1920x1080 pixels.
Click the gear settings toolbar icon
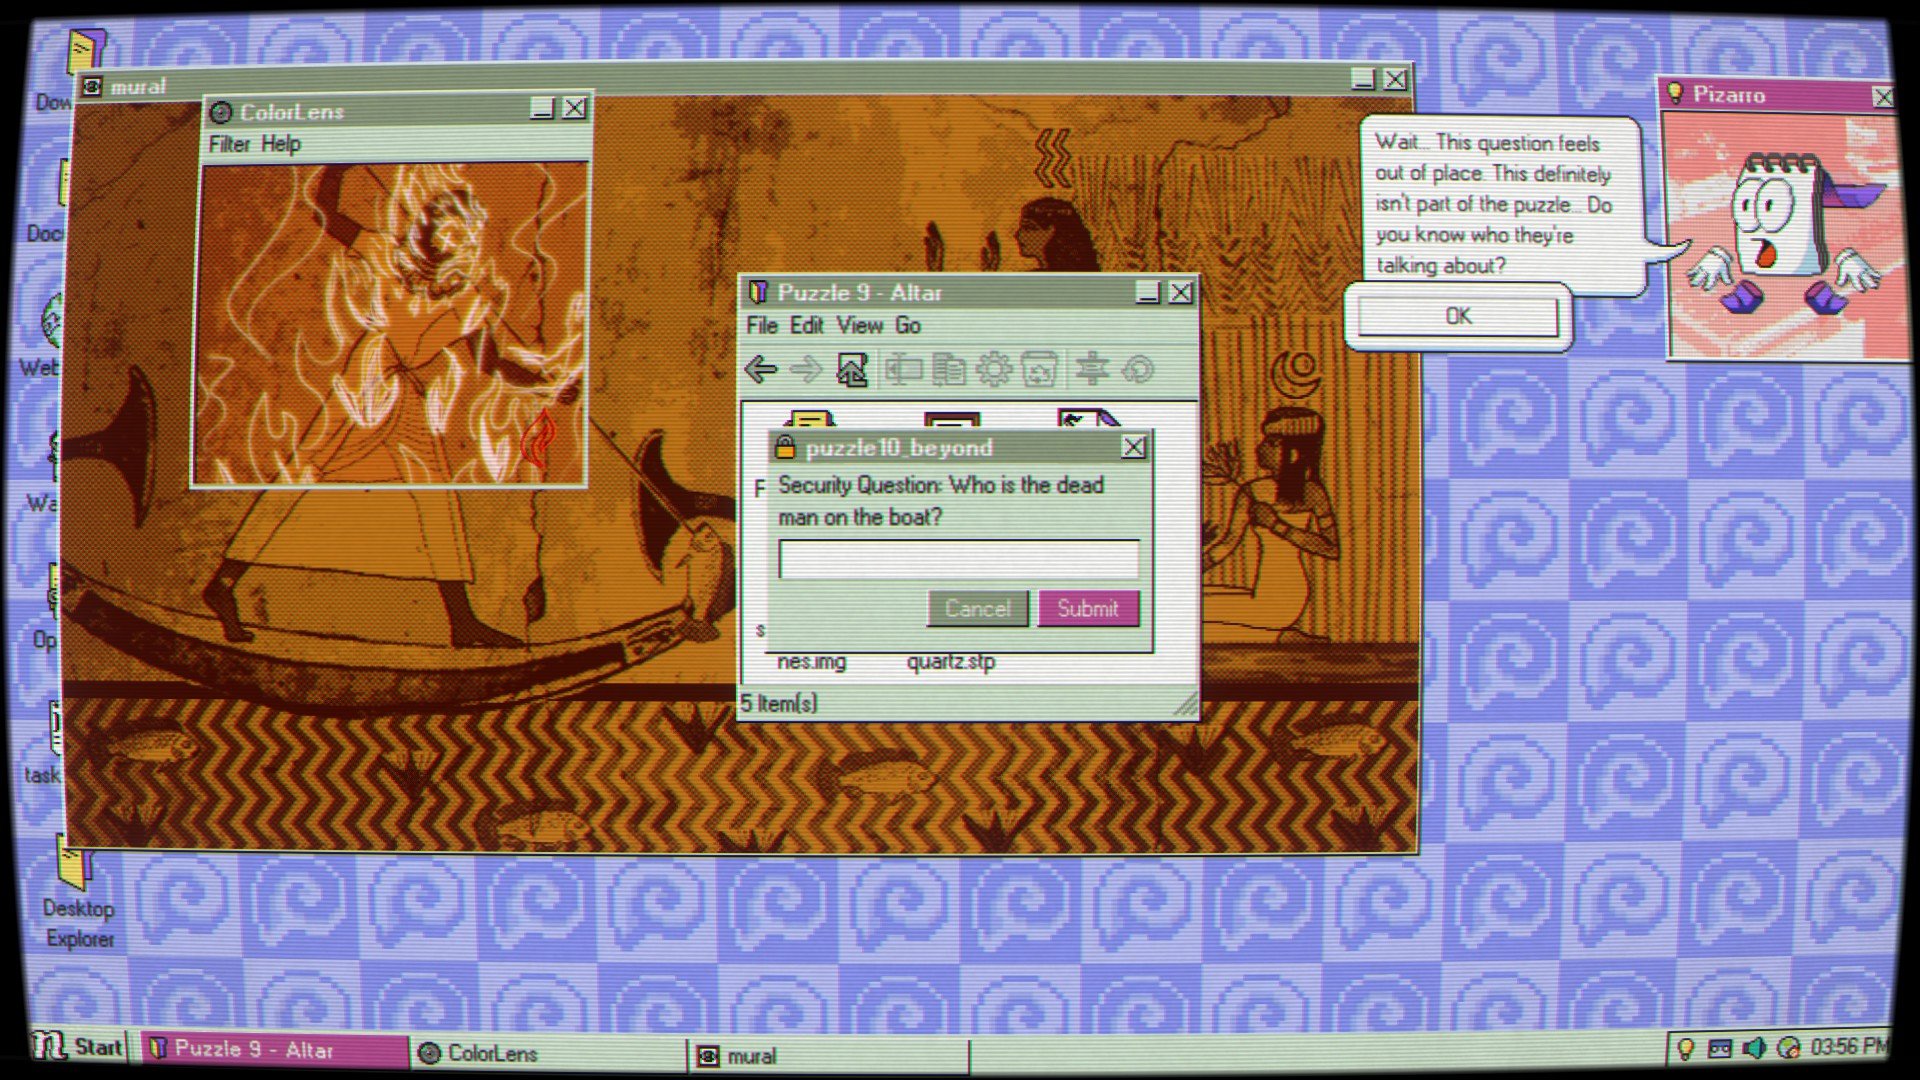click(993, 370)
